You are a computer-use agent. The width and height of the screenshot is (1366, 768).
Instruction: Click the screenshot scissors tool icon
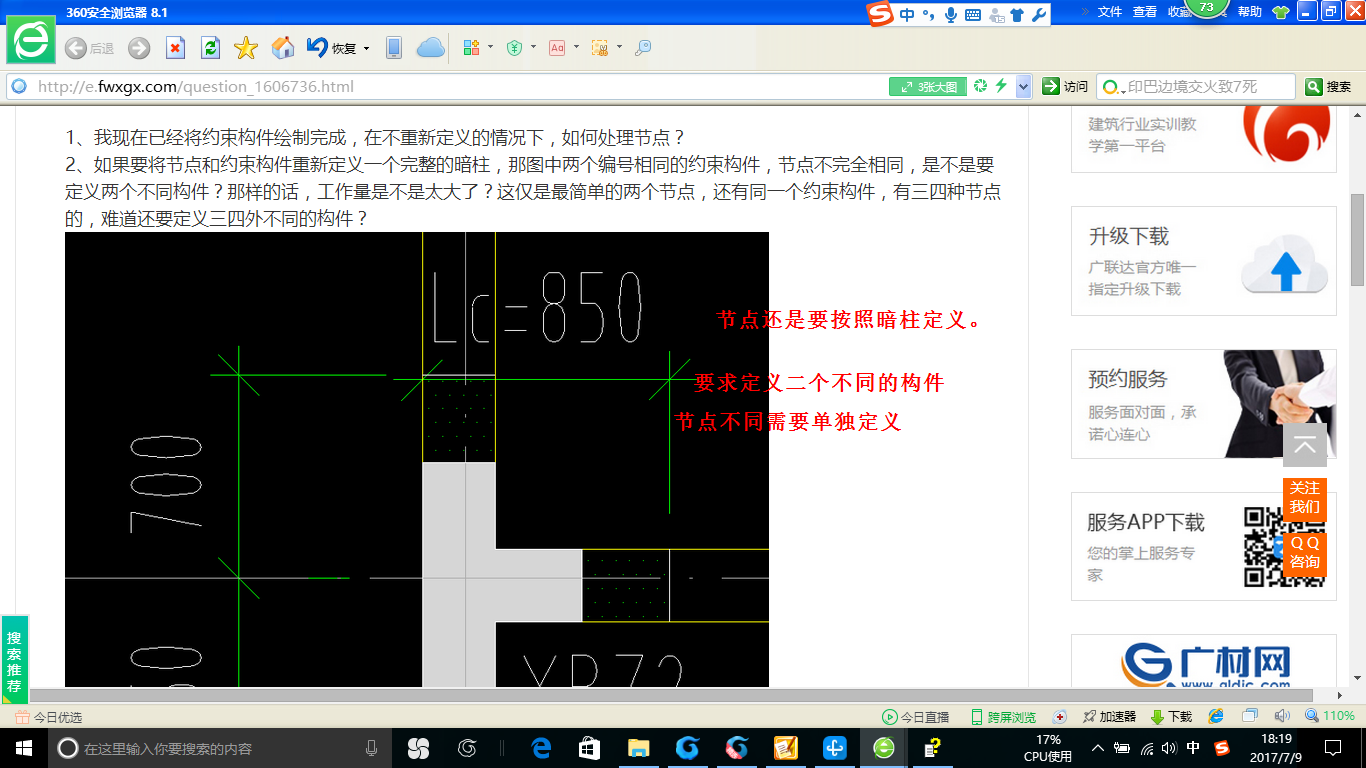pyautogui.click(x=600, y=47)
